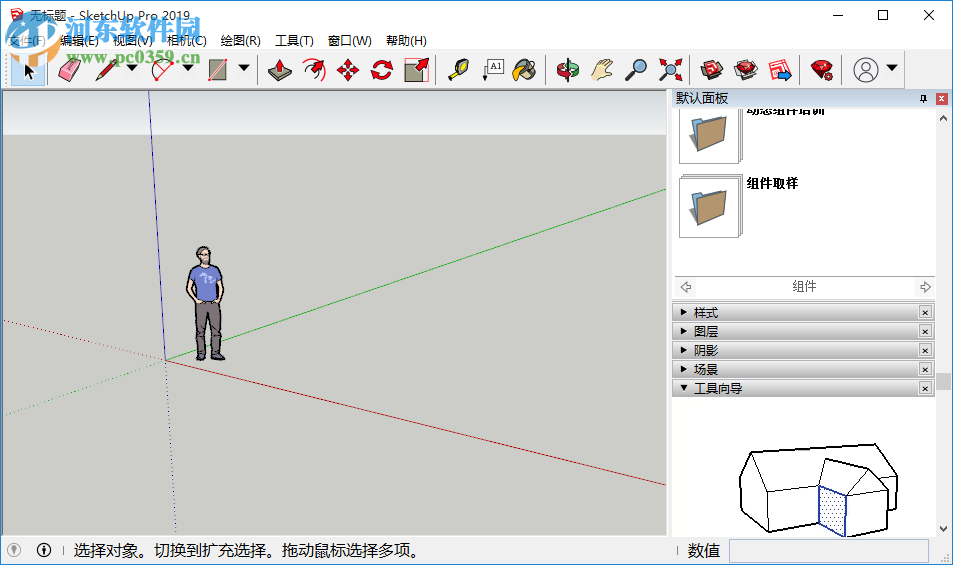This screenshot has width=953, height=565.
Task: Select the Arc drawing tool
Action: [162, 70]
